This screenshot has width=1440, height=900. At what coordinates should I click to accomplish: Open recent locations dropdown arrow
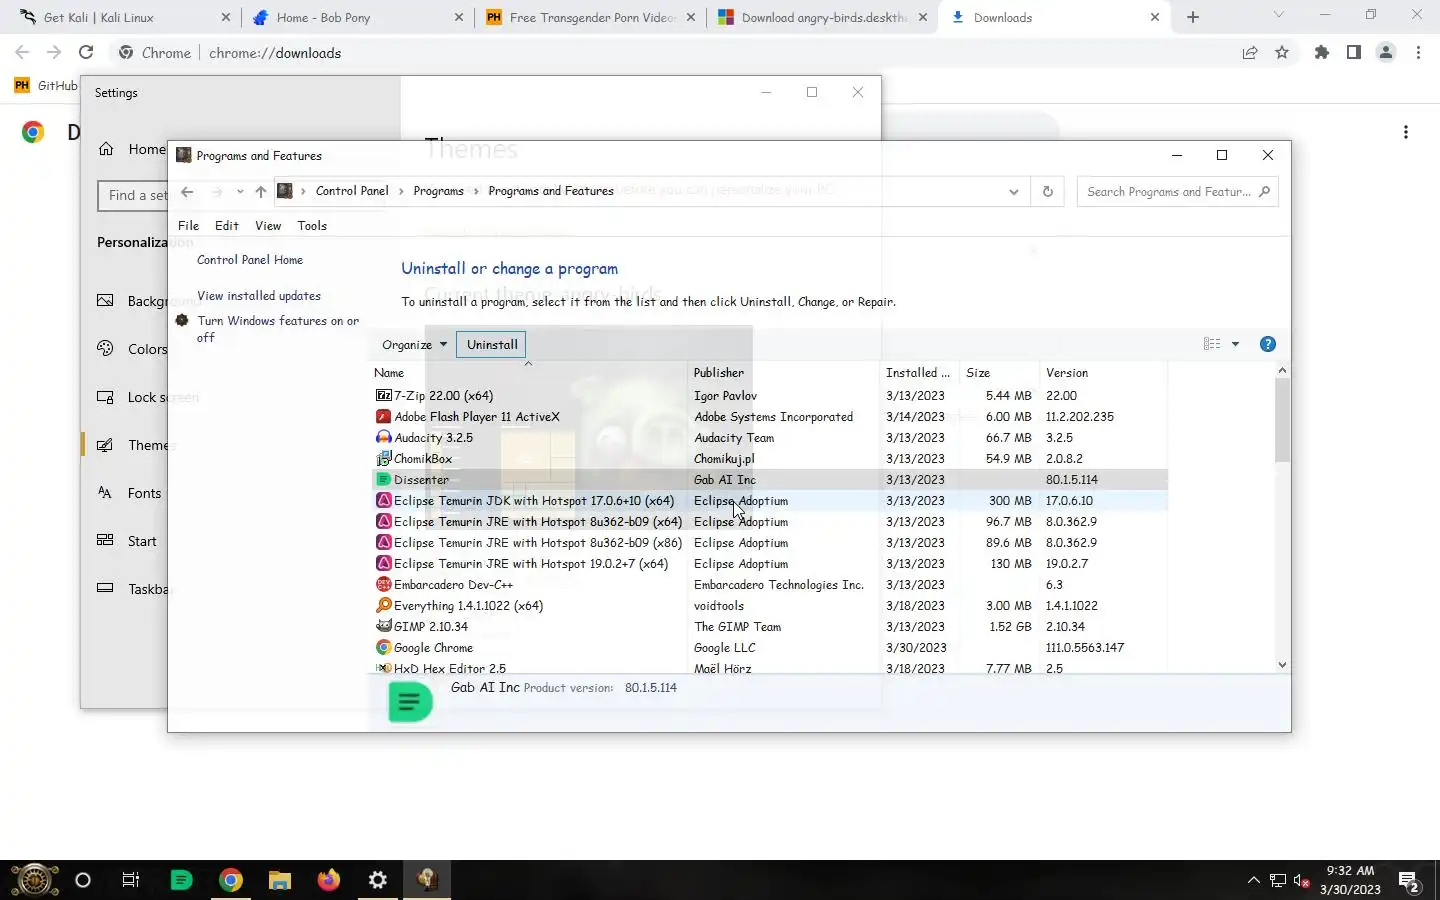(x=240, y=191)
